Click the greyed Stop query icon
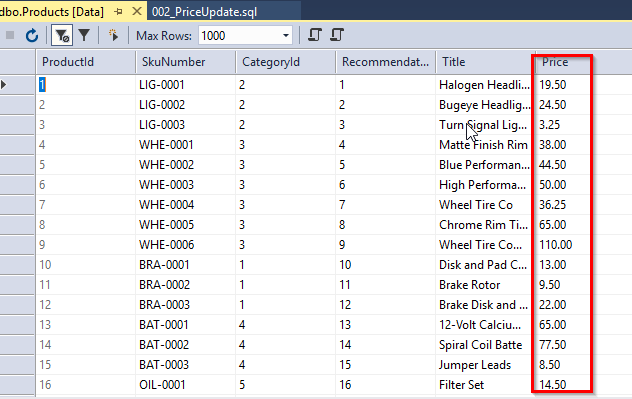Viewport: 632px width, 399px height. coord(10,35)
